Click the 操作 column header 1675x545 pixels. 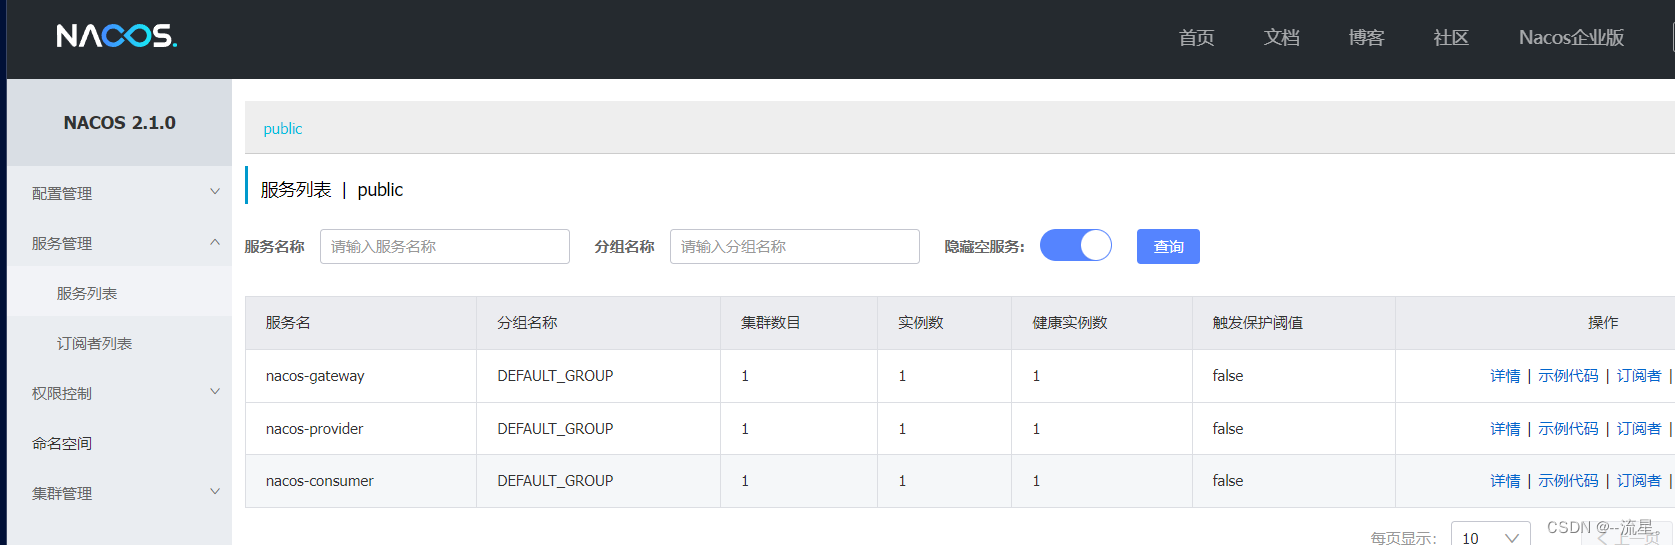point(1603,323)
